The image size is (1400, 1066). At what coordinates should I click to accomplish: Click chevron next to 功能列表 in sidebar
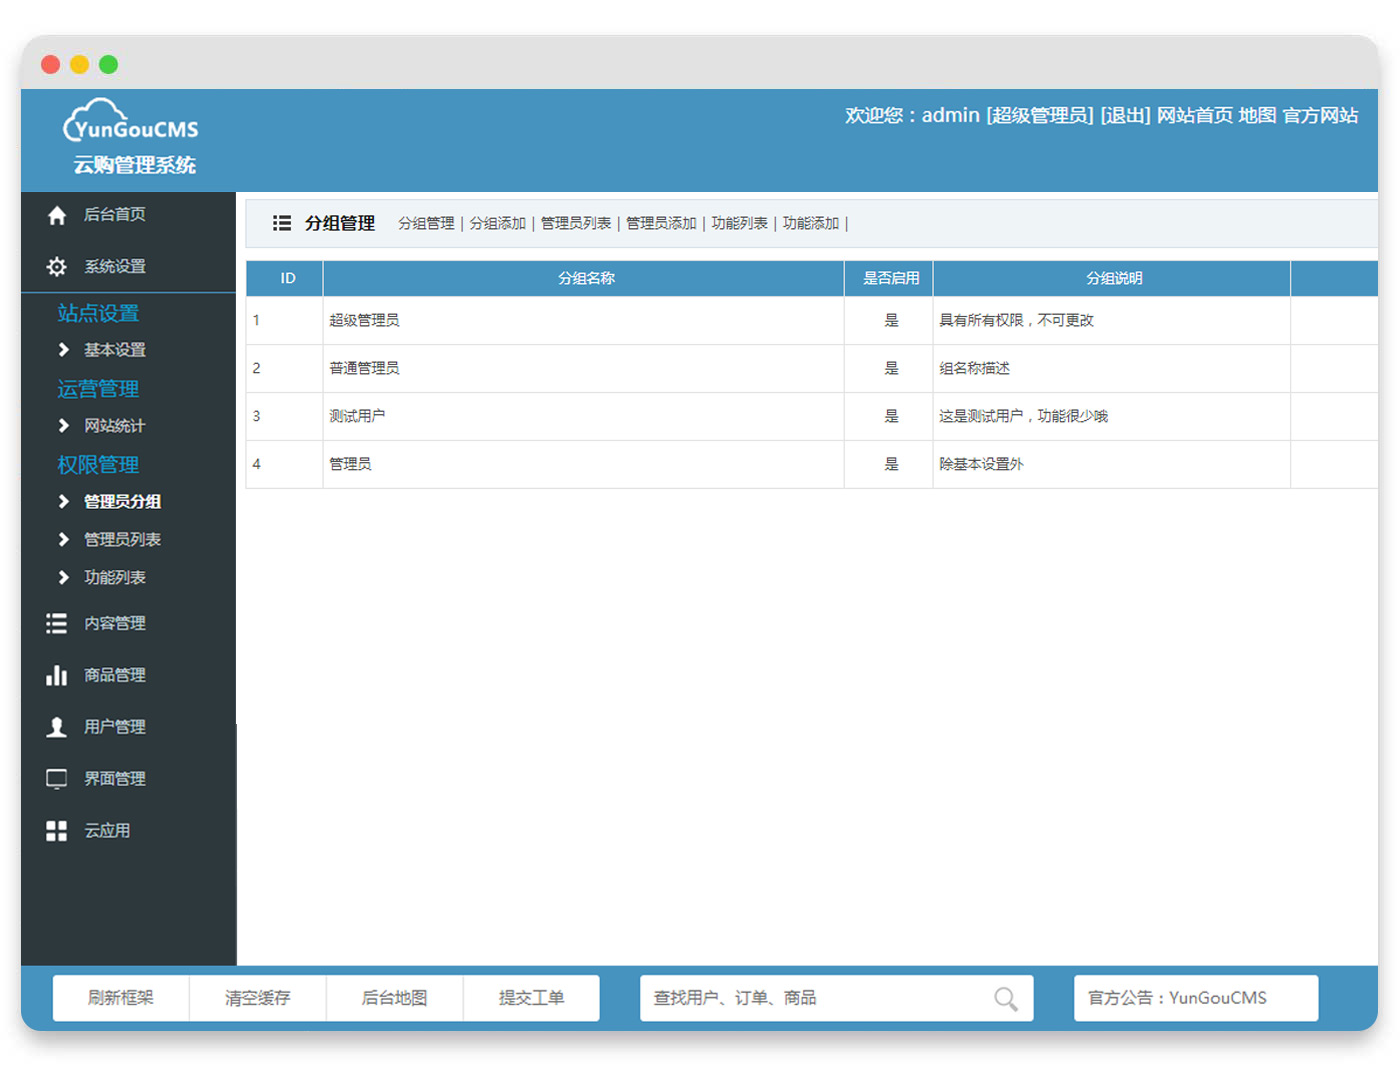pos(64,578)
